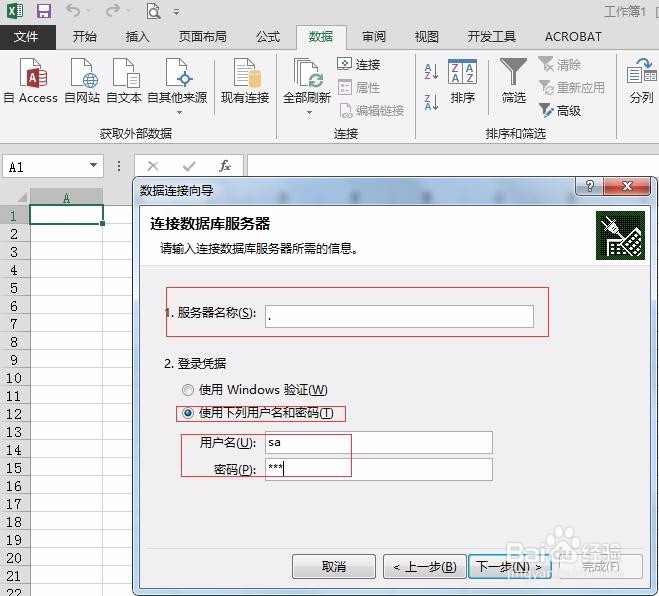Image resolution: width=659 pixels, height=596 pixels.
Task: Select column A header
Action: click(66, 198)
